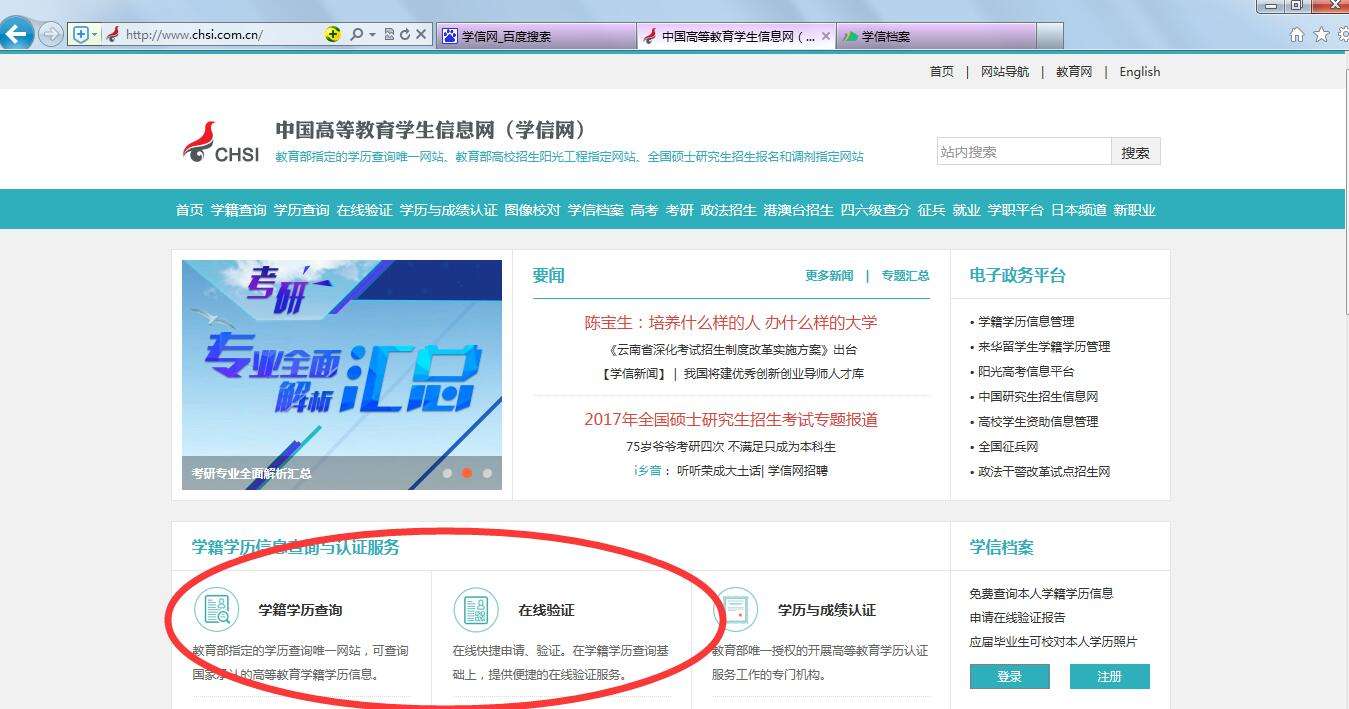The height and width of the screenshot is (709, 1349).
Task: Open the address bar search magnifier
Action: [x=357, y=33]
